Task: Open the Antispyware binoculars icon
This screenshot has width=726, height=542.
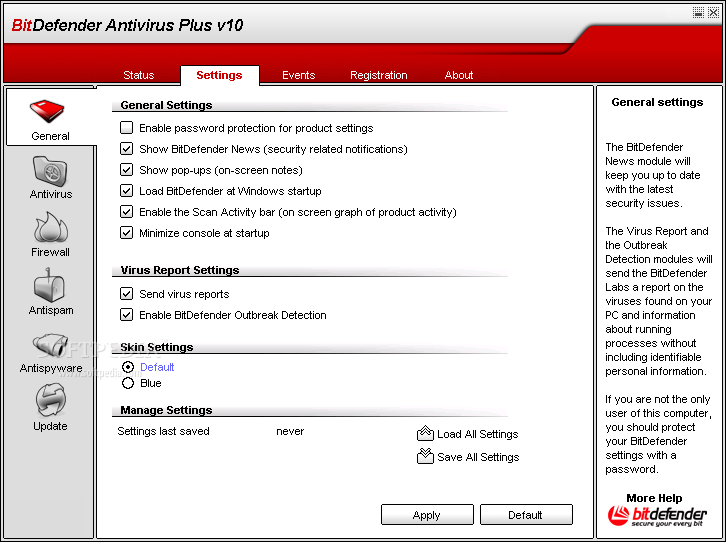Action: click(50, 345)
